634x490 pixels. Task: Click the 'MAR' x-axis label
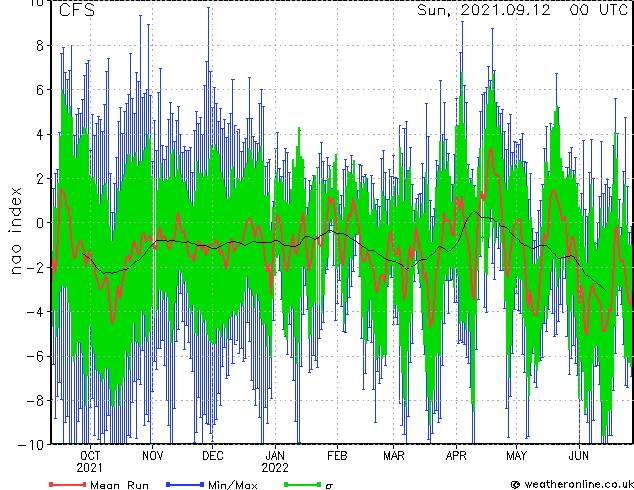(393, 456)
